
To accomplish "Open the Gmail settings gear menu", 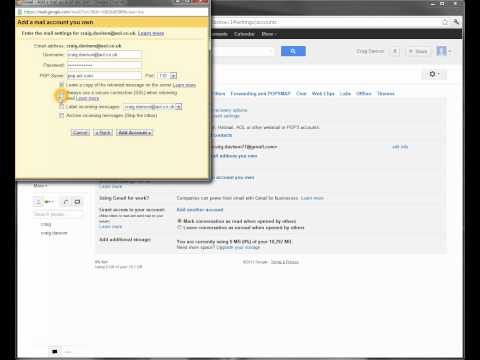I will [x=434, y=74].
